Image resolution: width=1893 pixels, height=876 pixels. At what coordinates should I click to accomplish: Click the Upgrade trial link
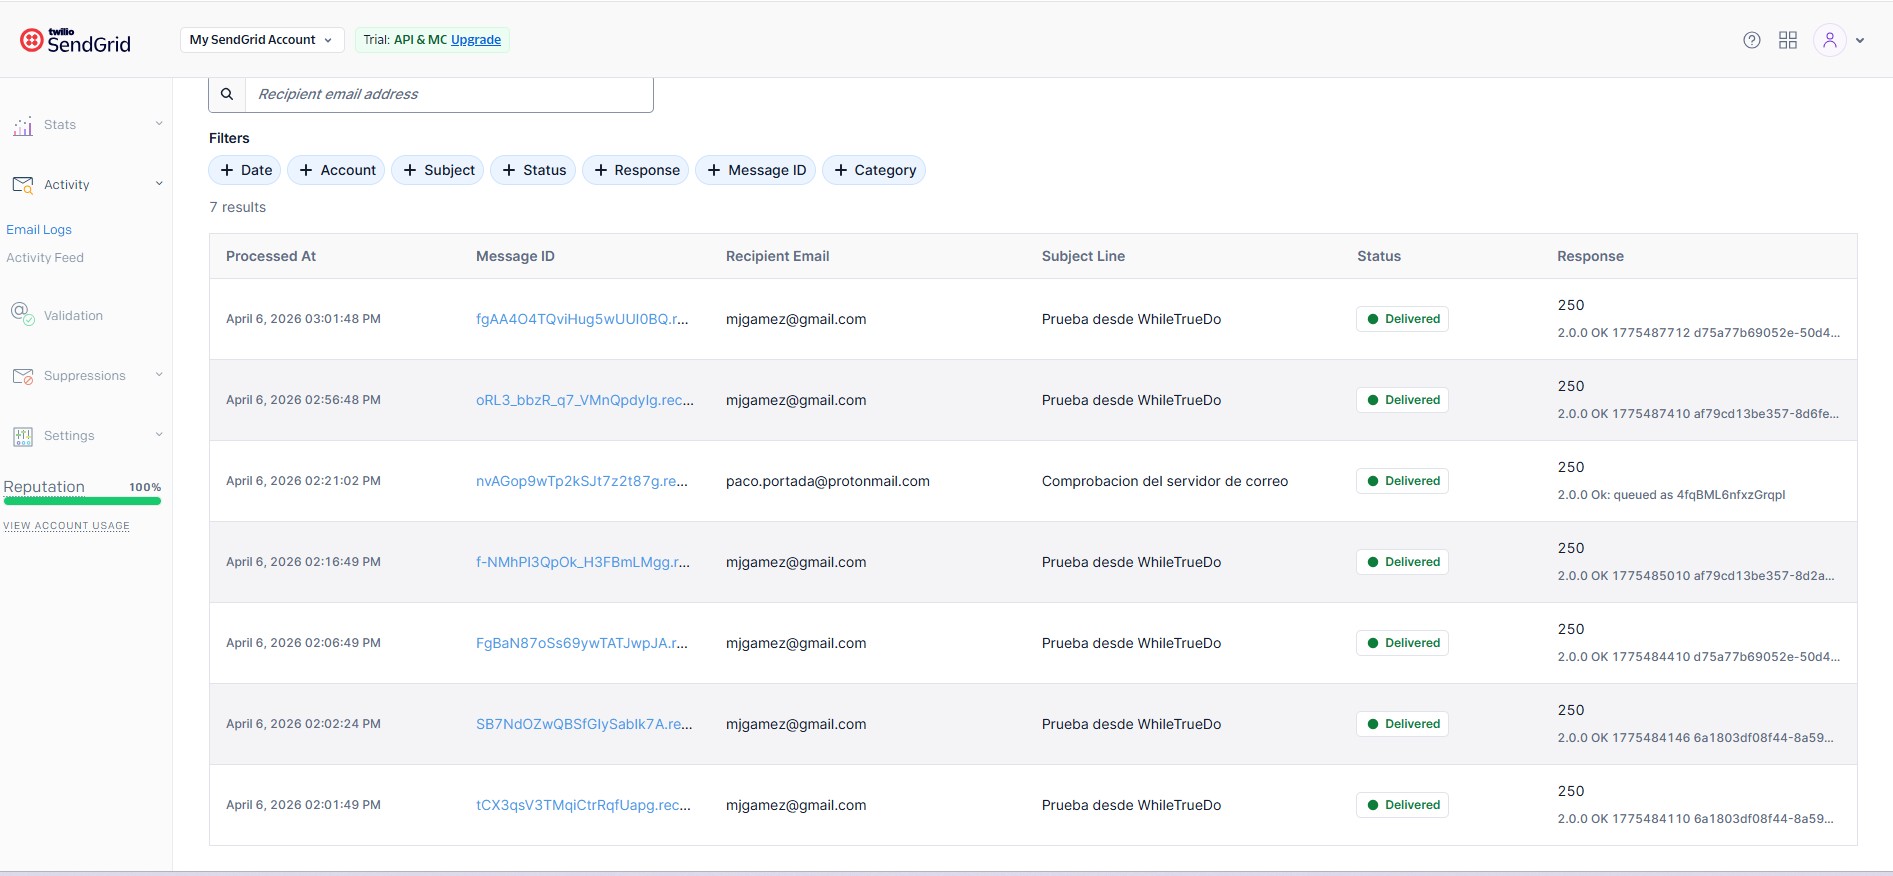pos(476,40)
